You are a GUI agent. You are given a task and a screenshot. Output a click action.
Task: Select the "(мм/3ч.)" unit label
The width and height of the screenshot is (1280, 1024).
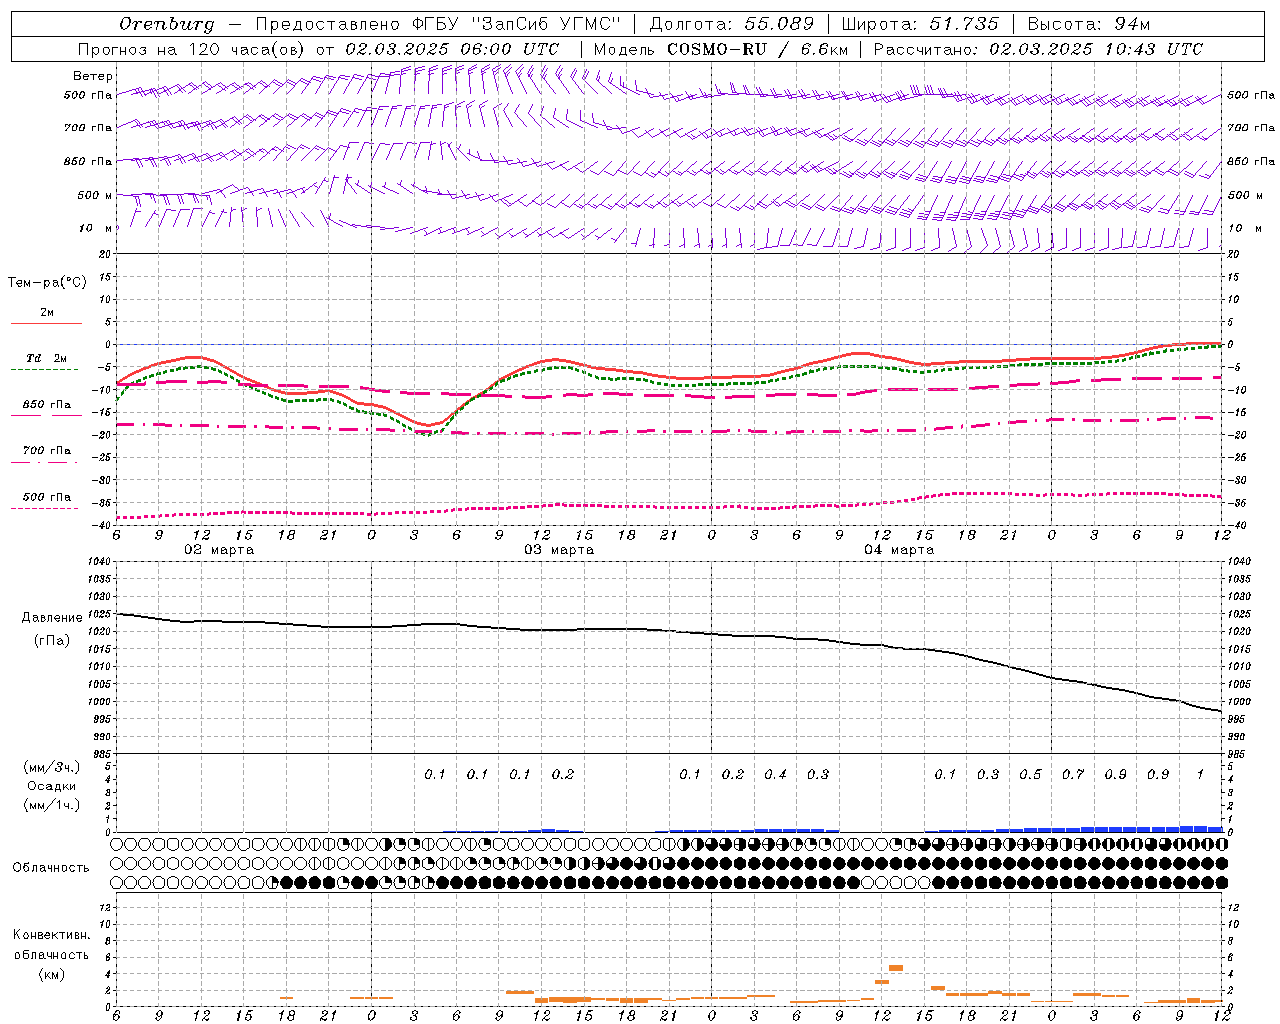tap(52, 767)
